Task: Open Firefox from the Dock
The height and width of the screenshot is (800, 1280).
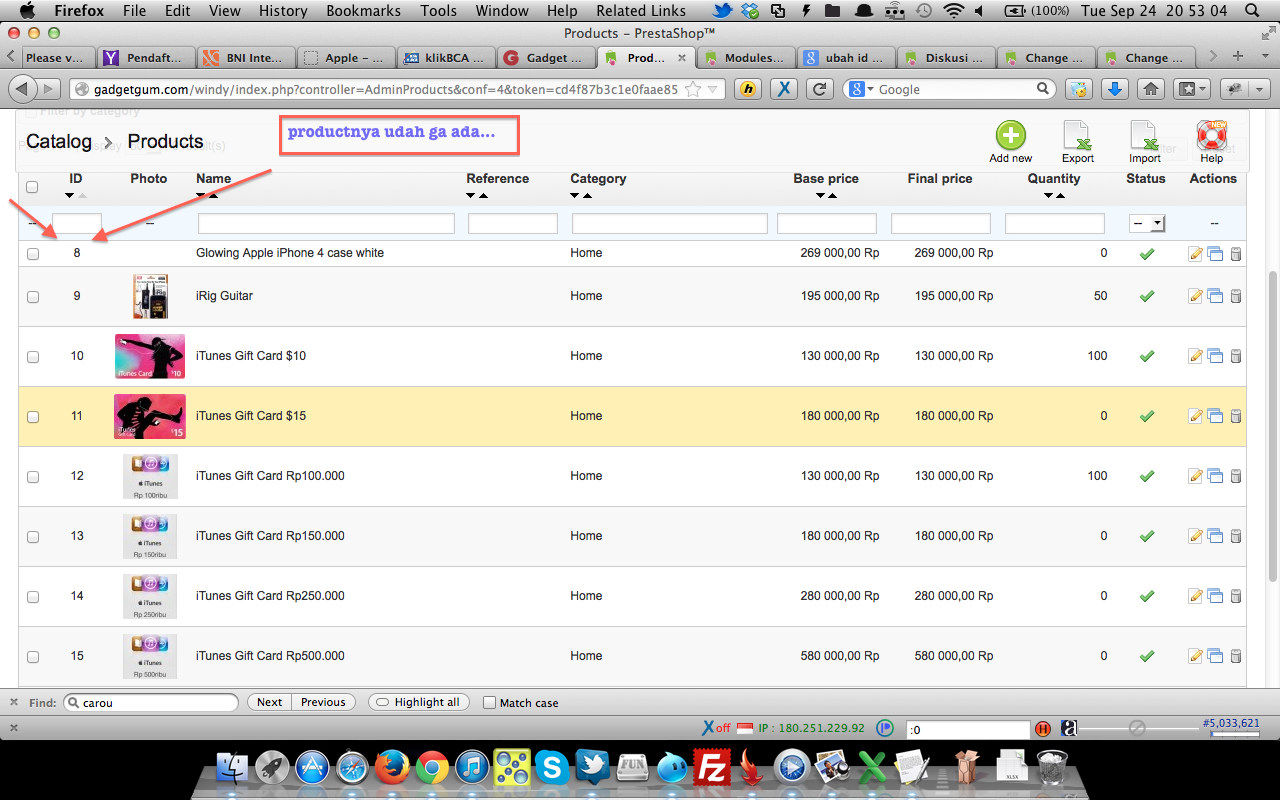Action: click(x=392, y=767)
